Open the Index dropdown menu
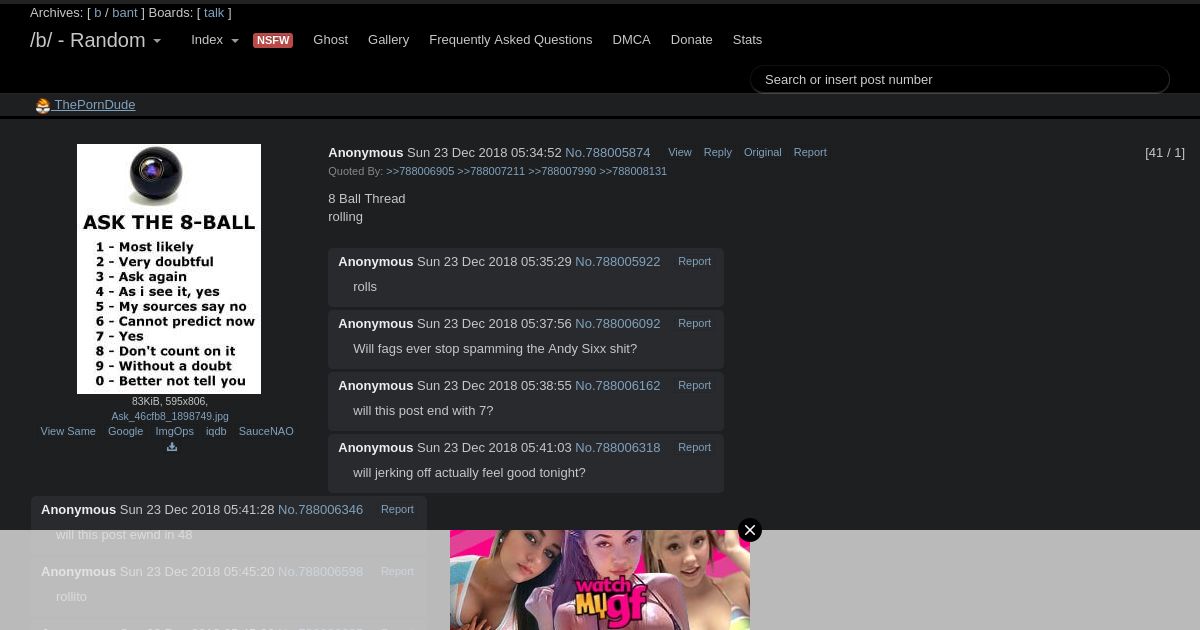1200x630 pixels. coord(215,40)
